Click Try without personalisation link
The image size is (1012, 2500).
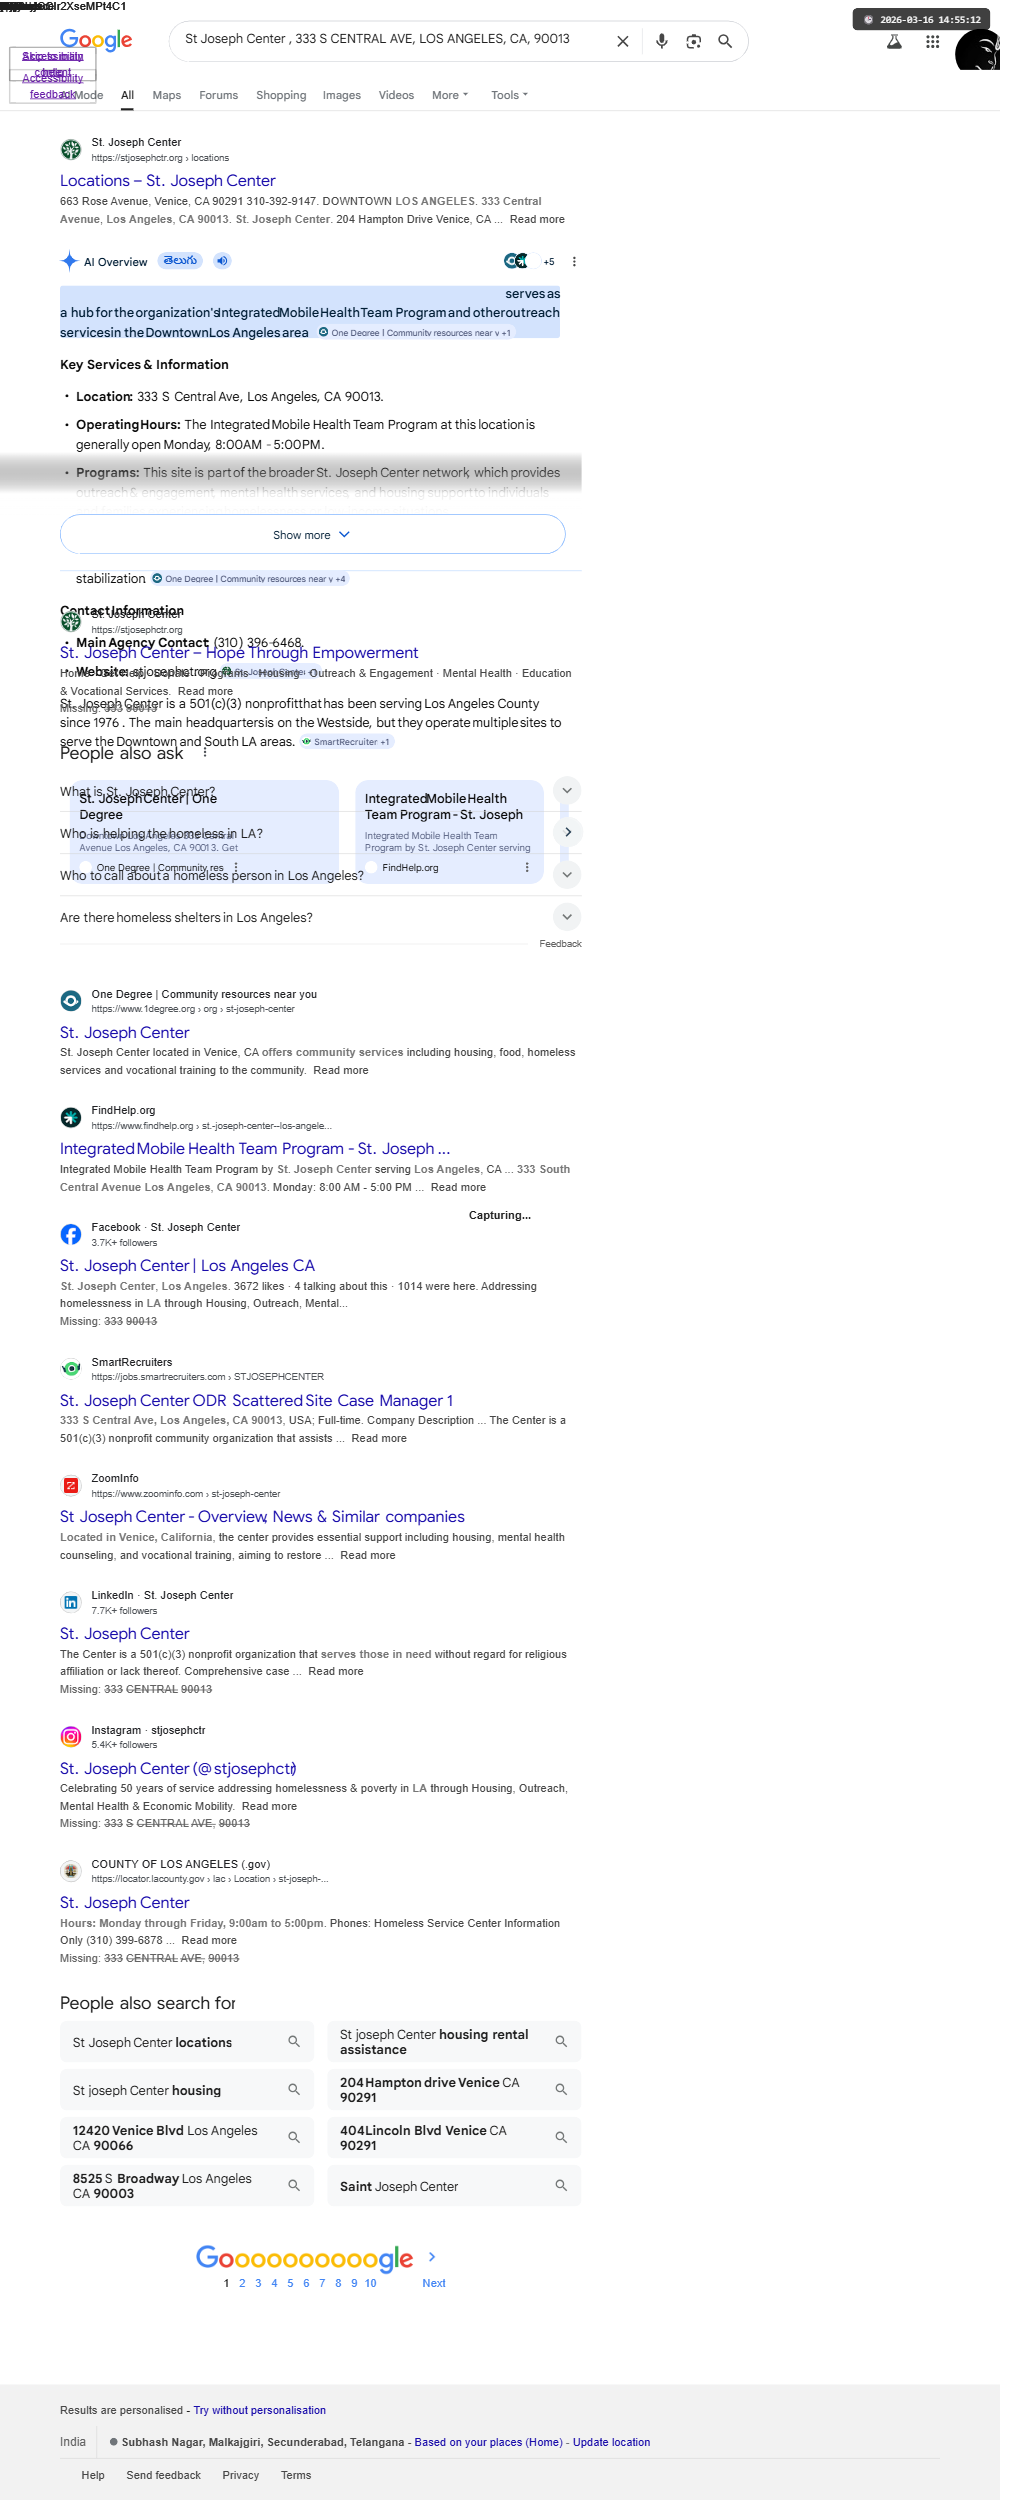260,2410
